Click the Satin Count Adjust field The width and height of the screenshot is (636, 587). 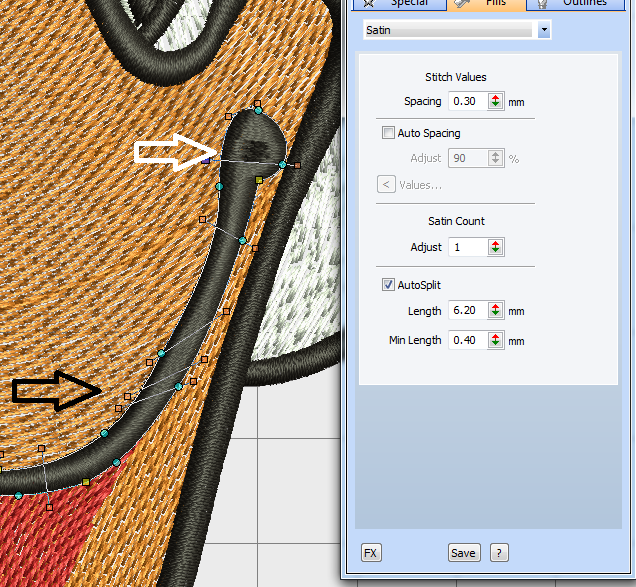[468, 247]
